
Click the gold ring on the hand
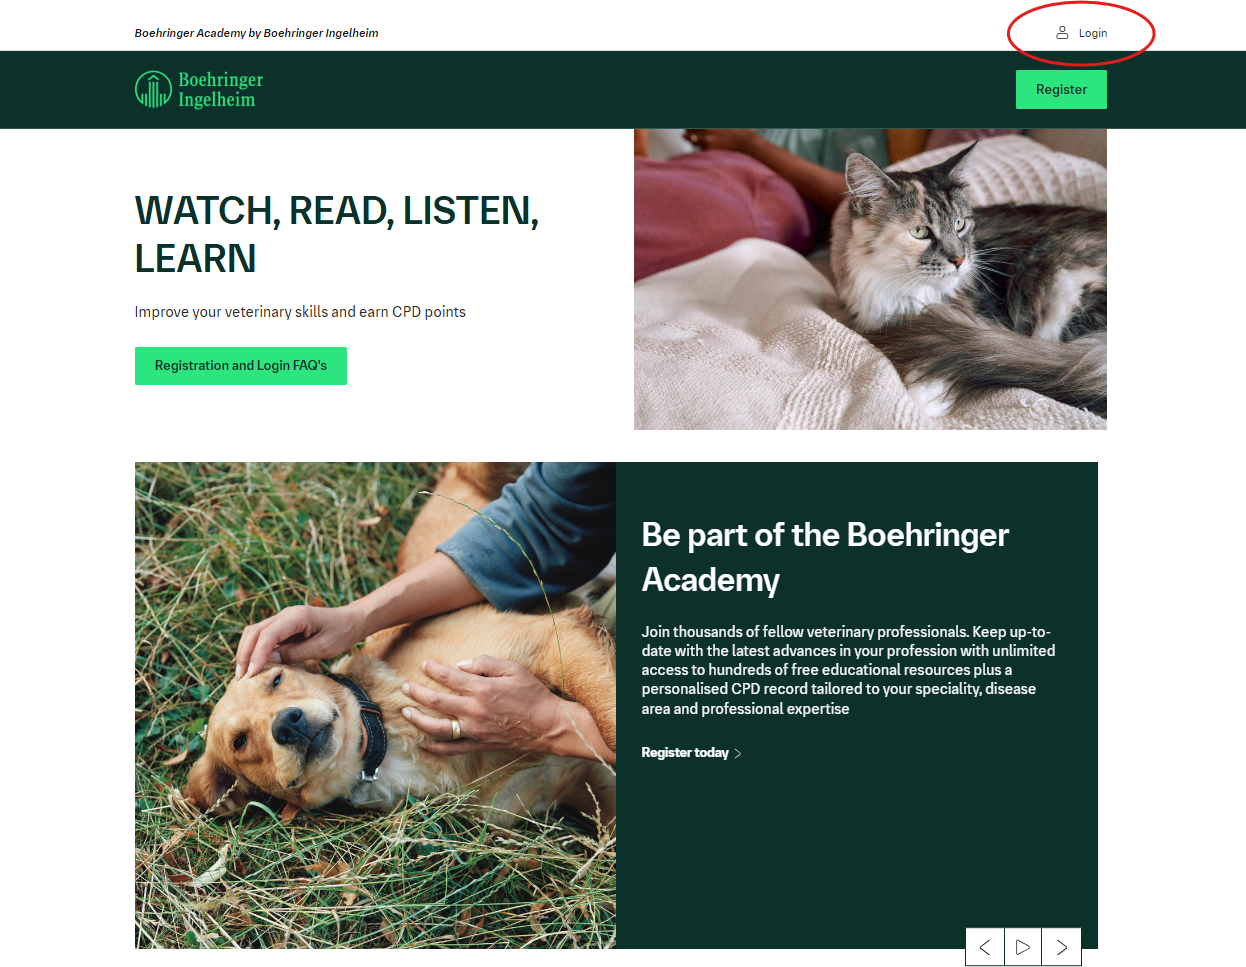456,728
